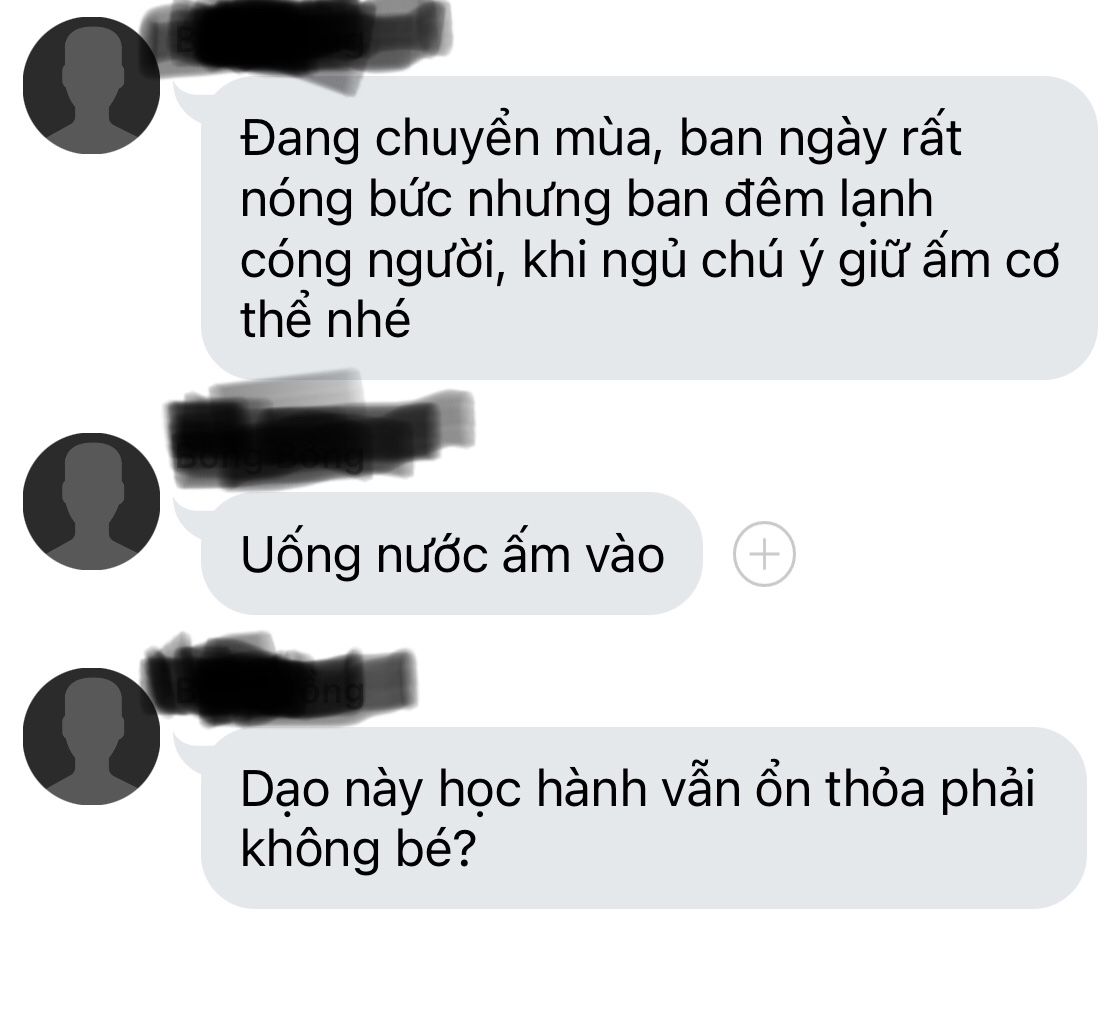Click the line 'Đang chuyển mùa, ban ngày rất'

tap(601, 140)
